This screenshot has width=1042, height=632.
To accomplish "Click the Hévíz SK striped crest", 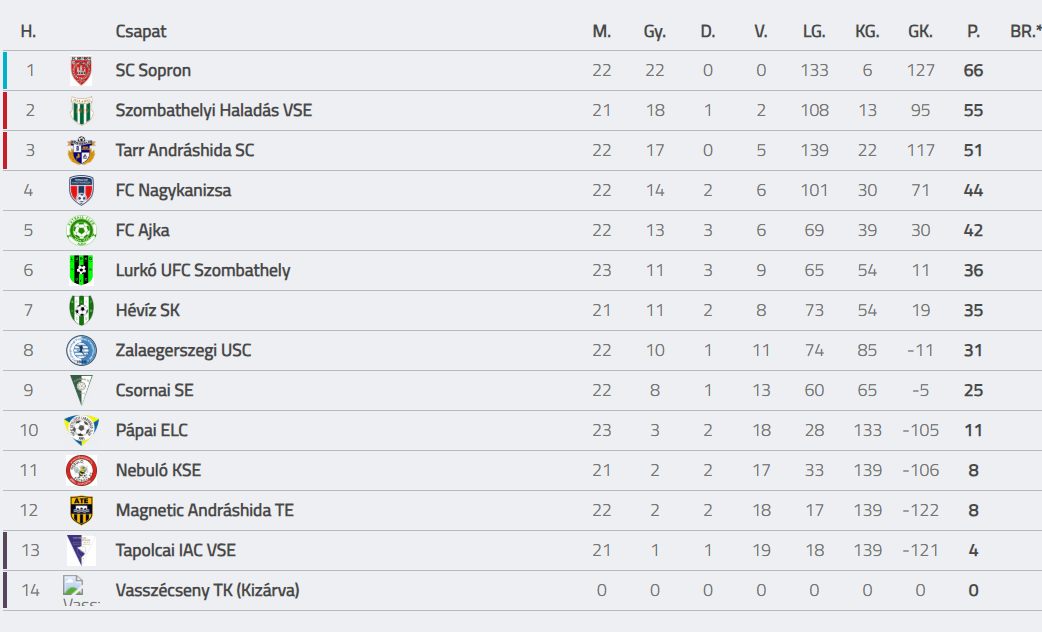I will coord(81,310).
